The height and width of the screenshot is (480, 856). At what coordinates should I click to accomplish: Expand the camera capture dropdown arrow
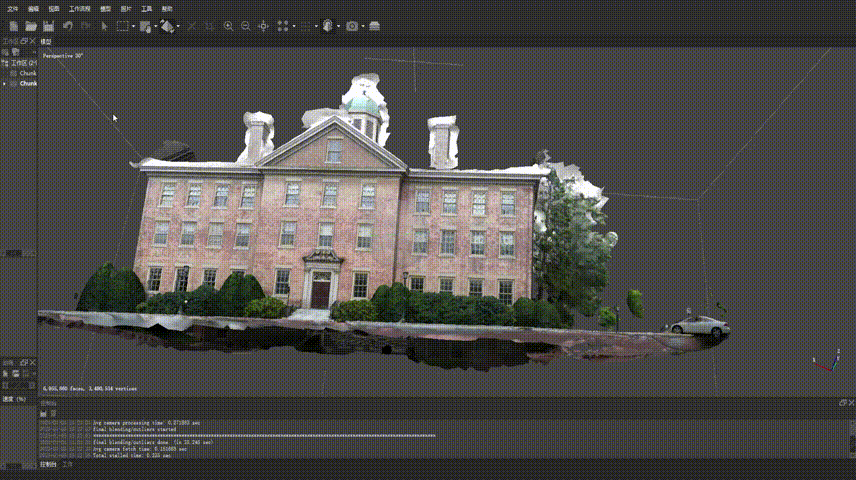point(364,25)
